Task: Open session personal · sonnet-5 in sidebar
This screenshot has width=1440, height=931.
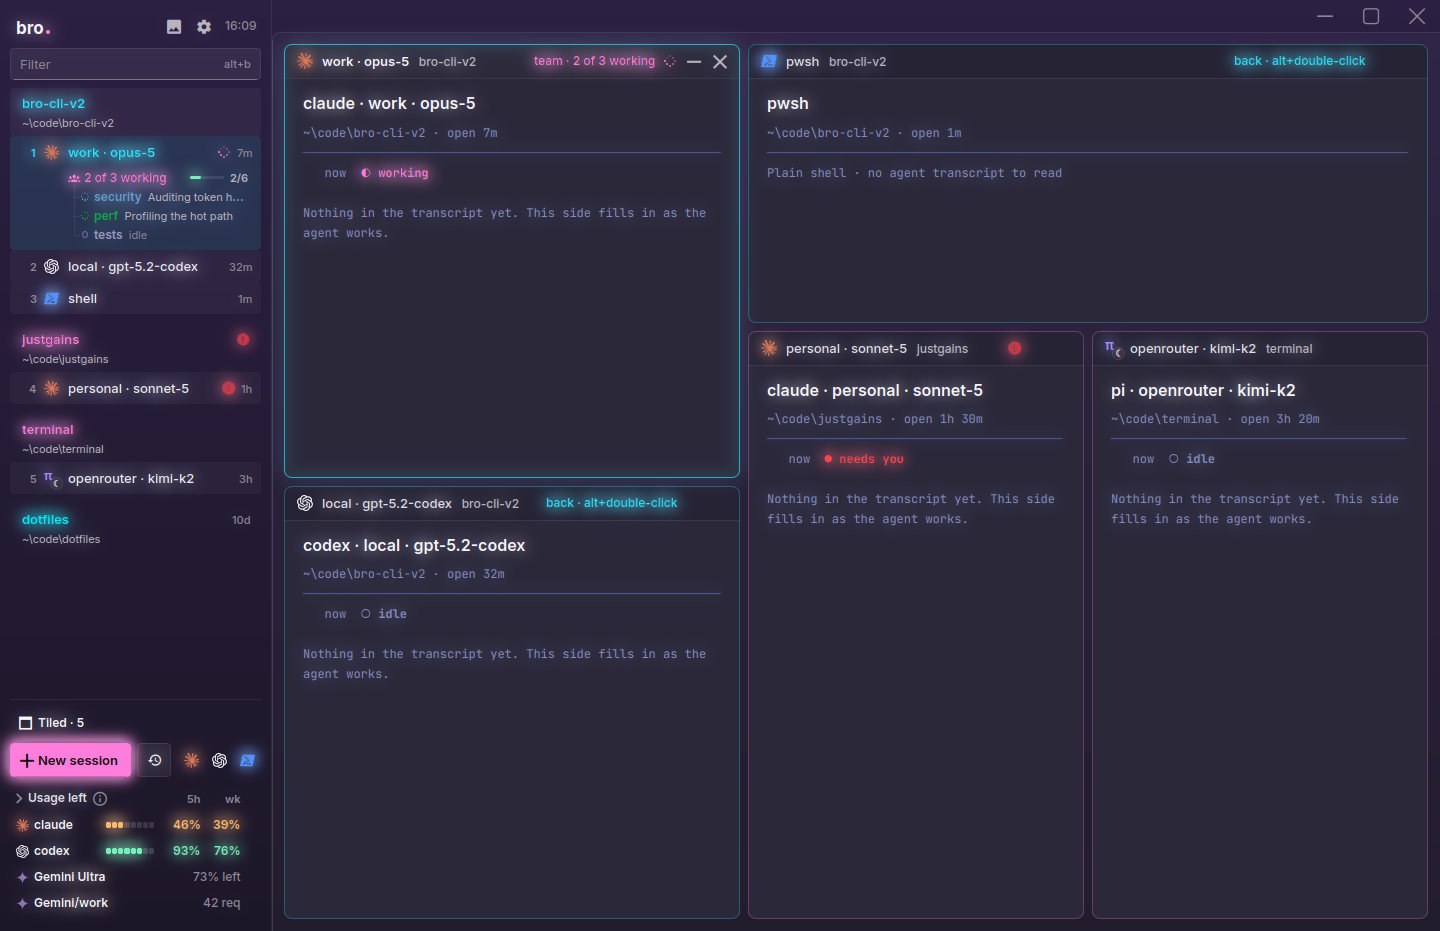Action: pos(135,389)
